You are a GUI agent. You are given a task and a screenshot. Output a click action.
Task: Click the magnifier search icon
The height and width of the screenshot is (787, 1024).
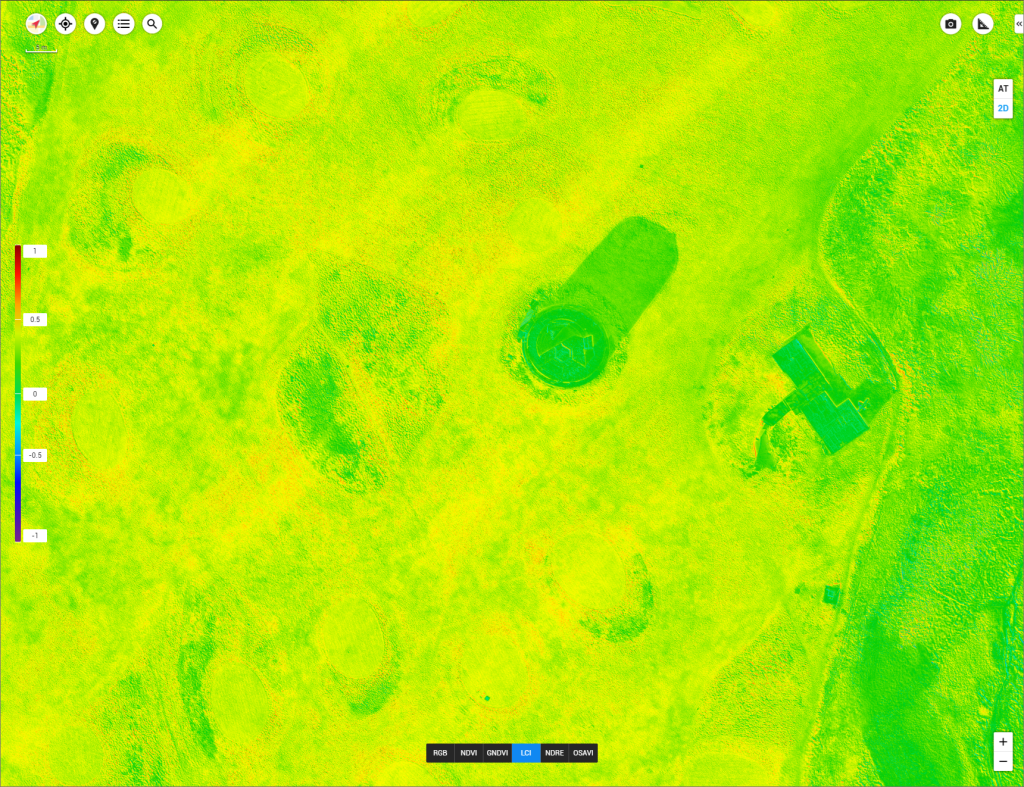(x=152, y=24)
